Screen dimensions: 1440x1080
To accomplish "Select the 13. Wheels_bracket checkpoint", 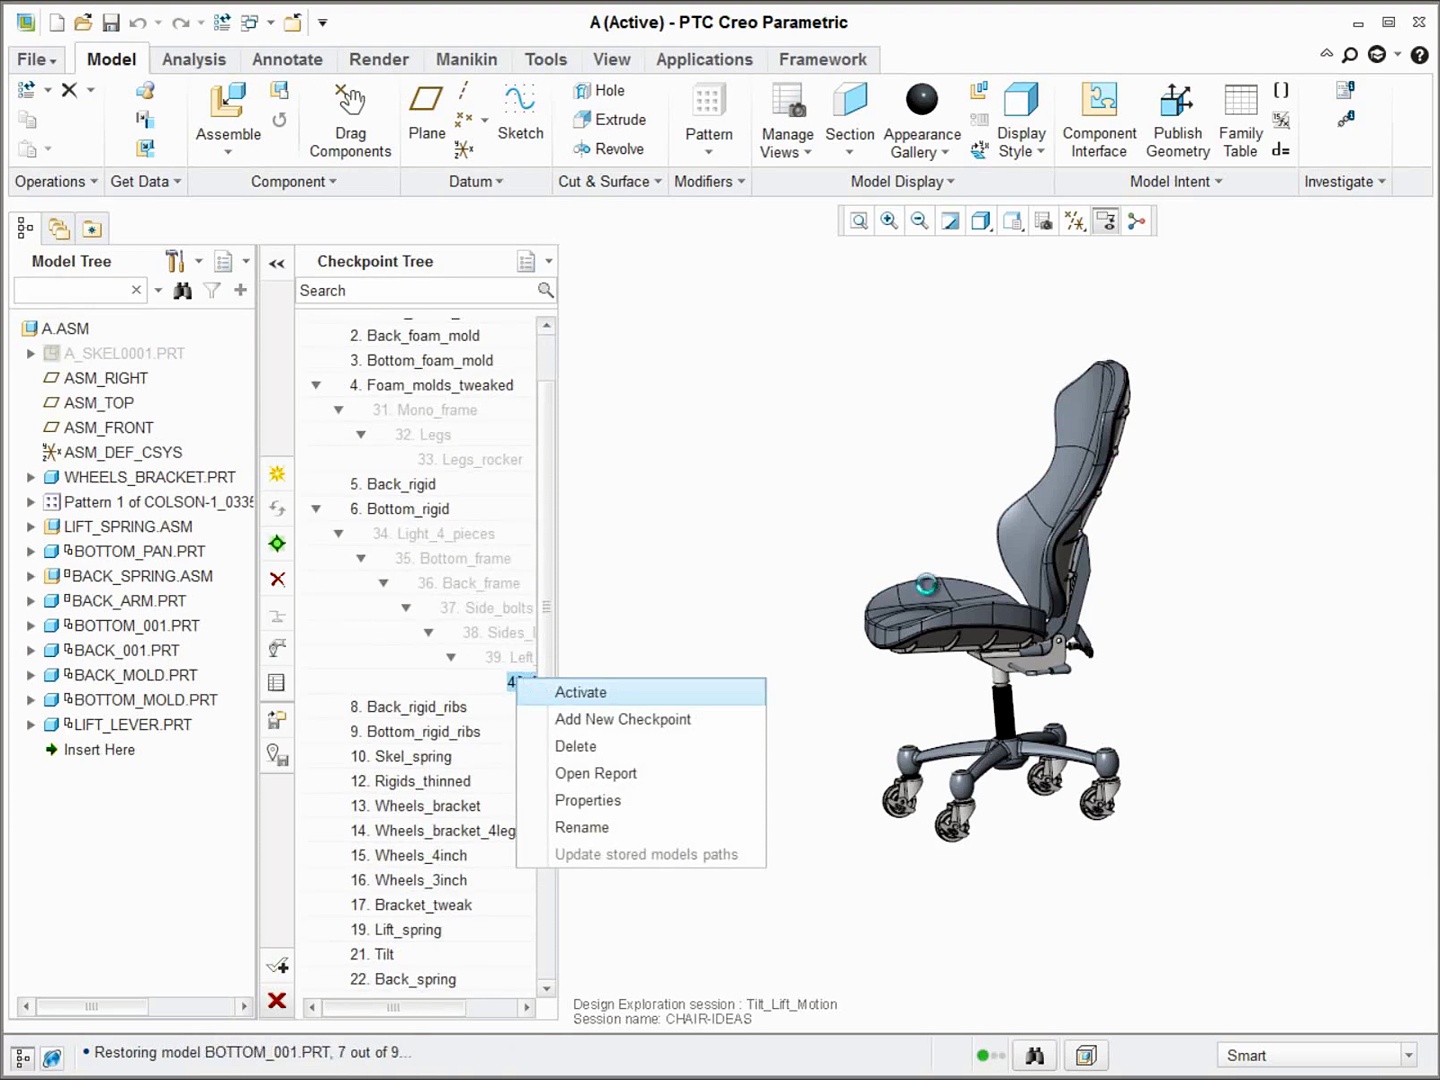I will (427, 806).
